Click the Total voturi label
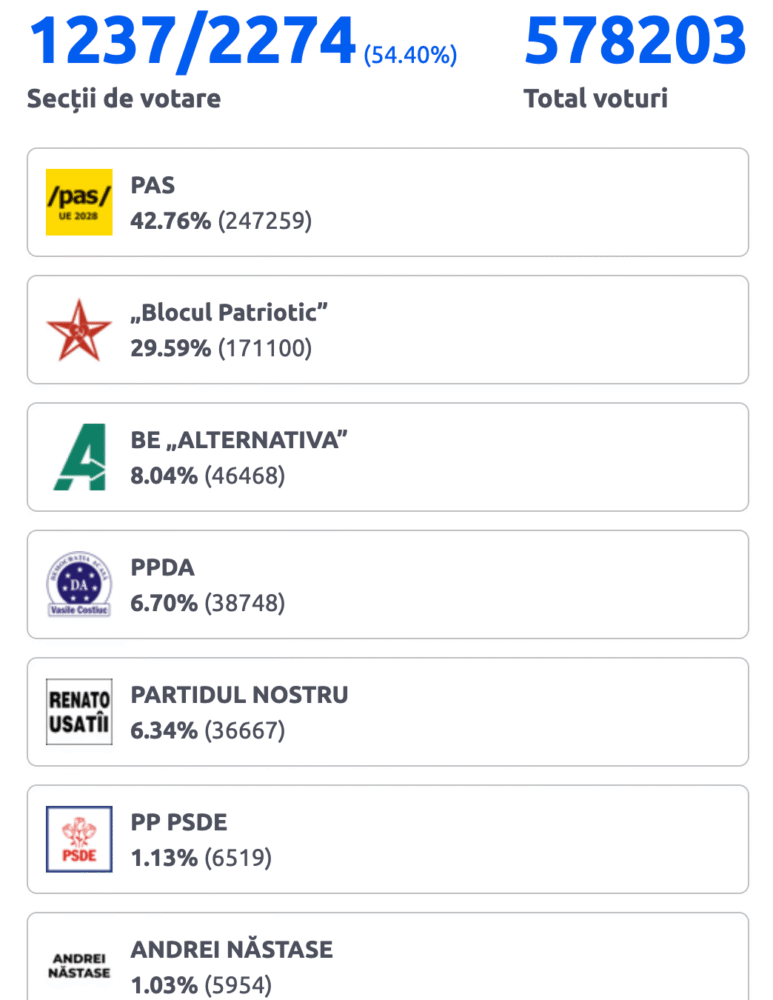 (x=596, y=98)
